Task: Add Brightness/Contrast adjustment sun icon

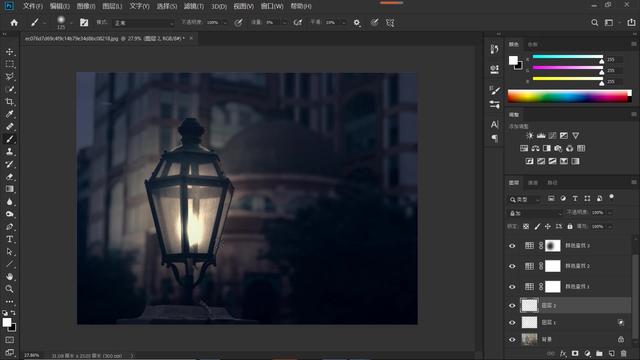Action: tap(530, 136)
